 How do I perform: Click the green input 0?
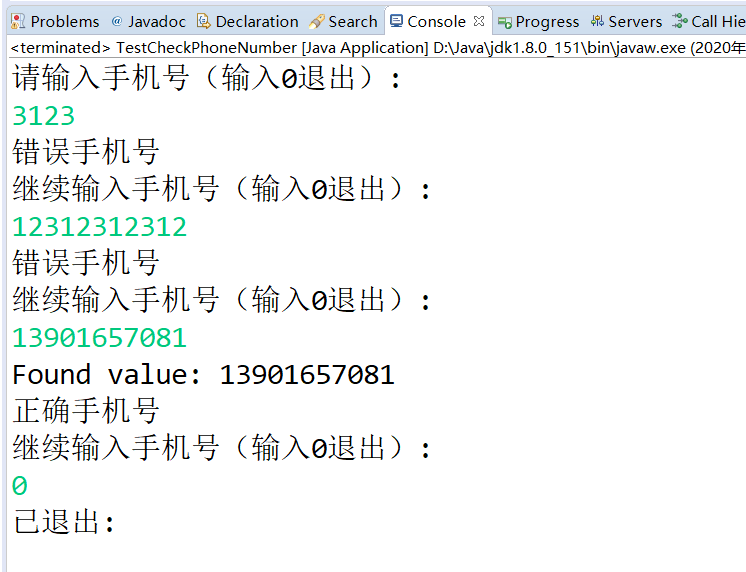[x=20, y=486]
